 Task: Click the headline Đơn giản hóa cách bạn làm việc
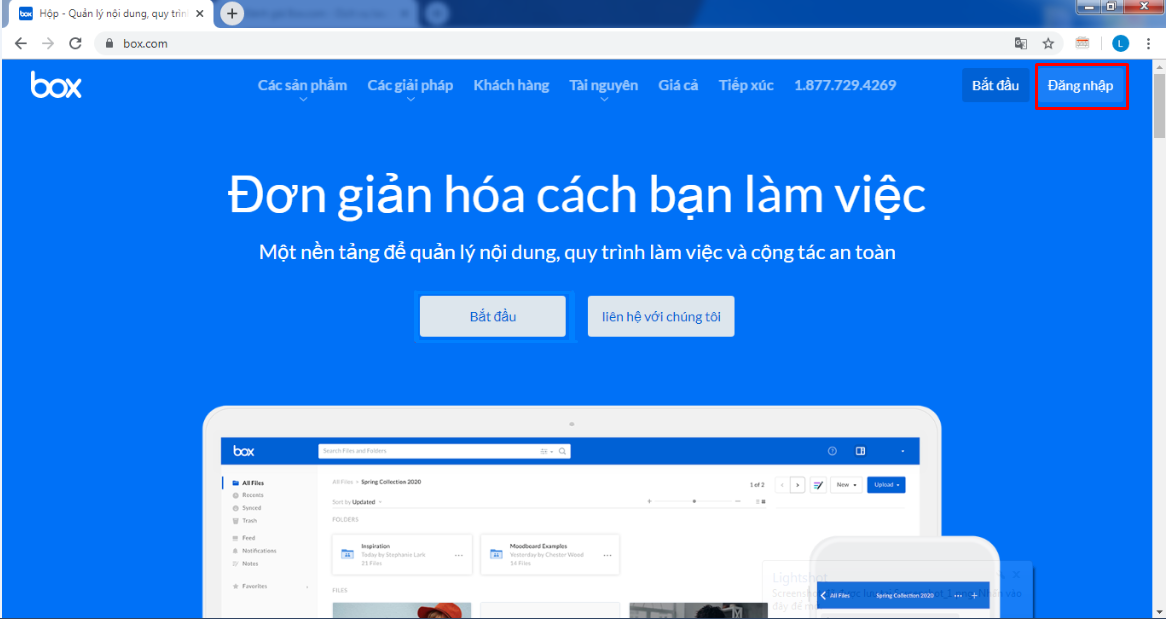pyautogui.click(x=577, y=193)
